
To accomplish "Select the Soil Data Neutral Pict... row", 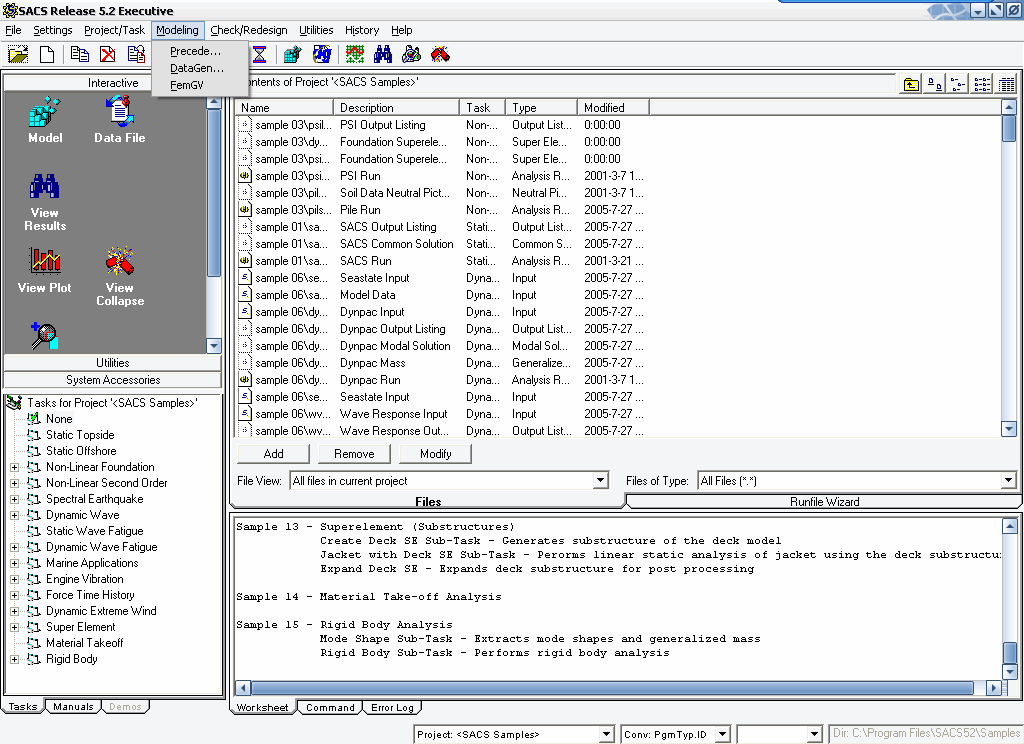I will (x=441, y=193).
